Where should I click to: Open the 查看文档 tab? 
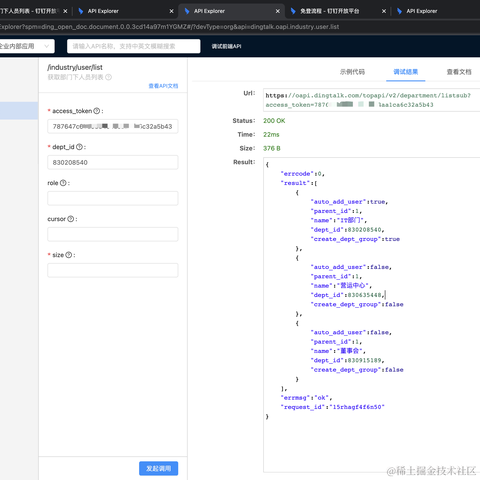point(459,72)
